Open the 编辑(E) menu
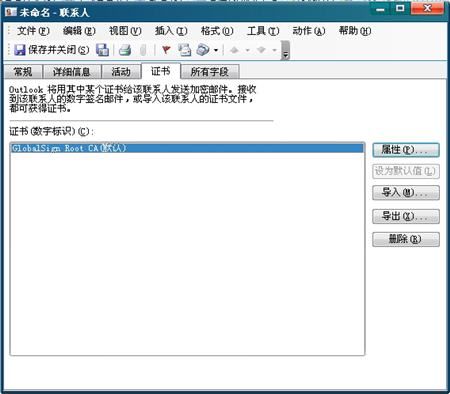Screen dimensions: 450x394 [x=79, y=31]
